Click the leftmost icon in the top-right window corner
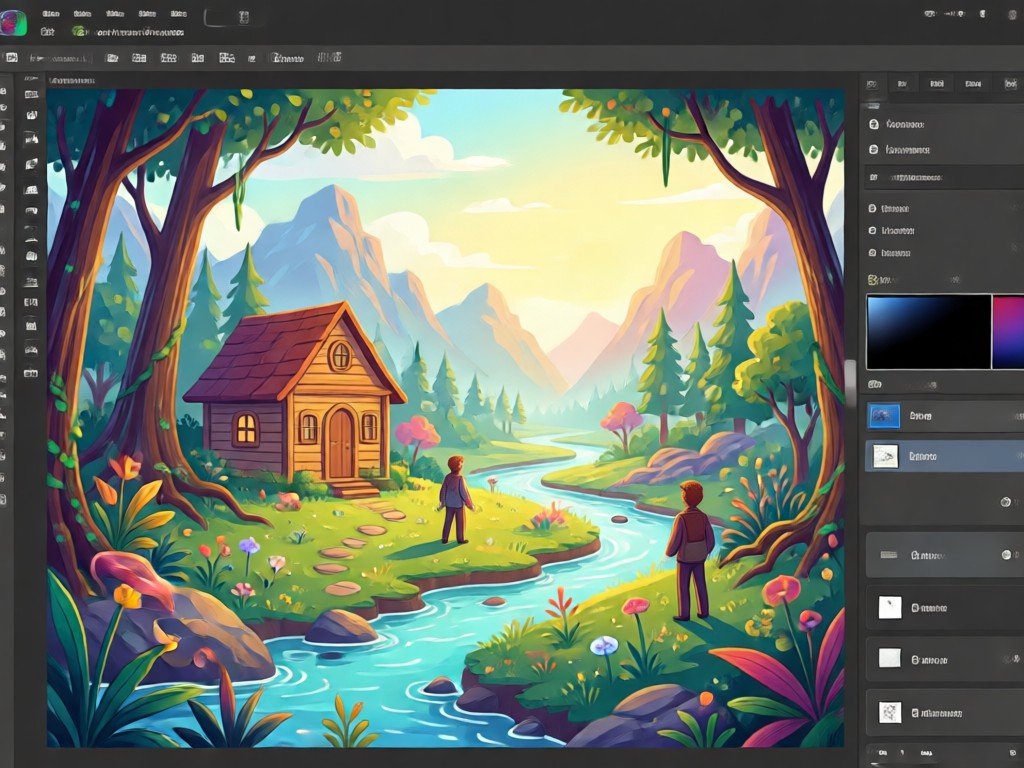The image size is (1024, 768). click(930, 14)
